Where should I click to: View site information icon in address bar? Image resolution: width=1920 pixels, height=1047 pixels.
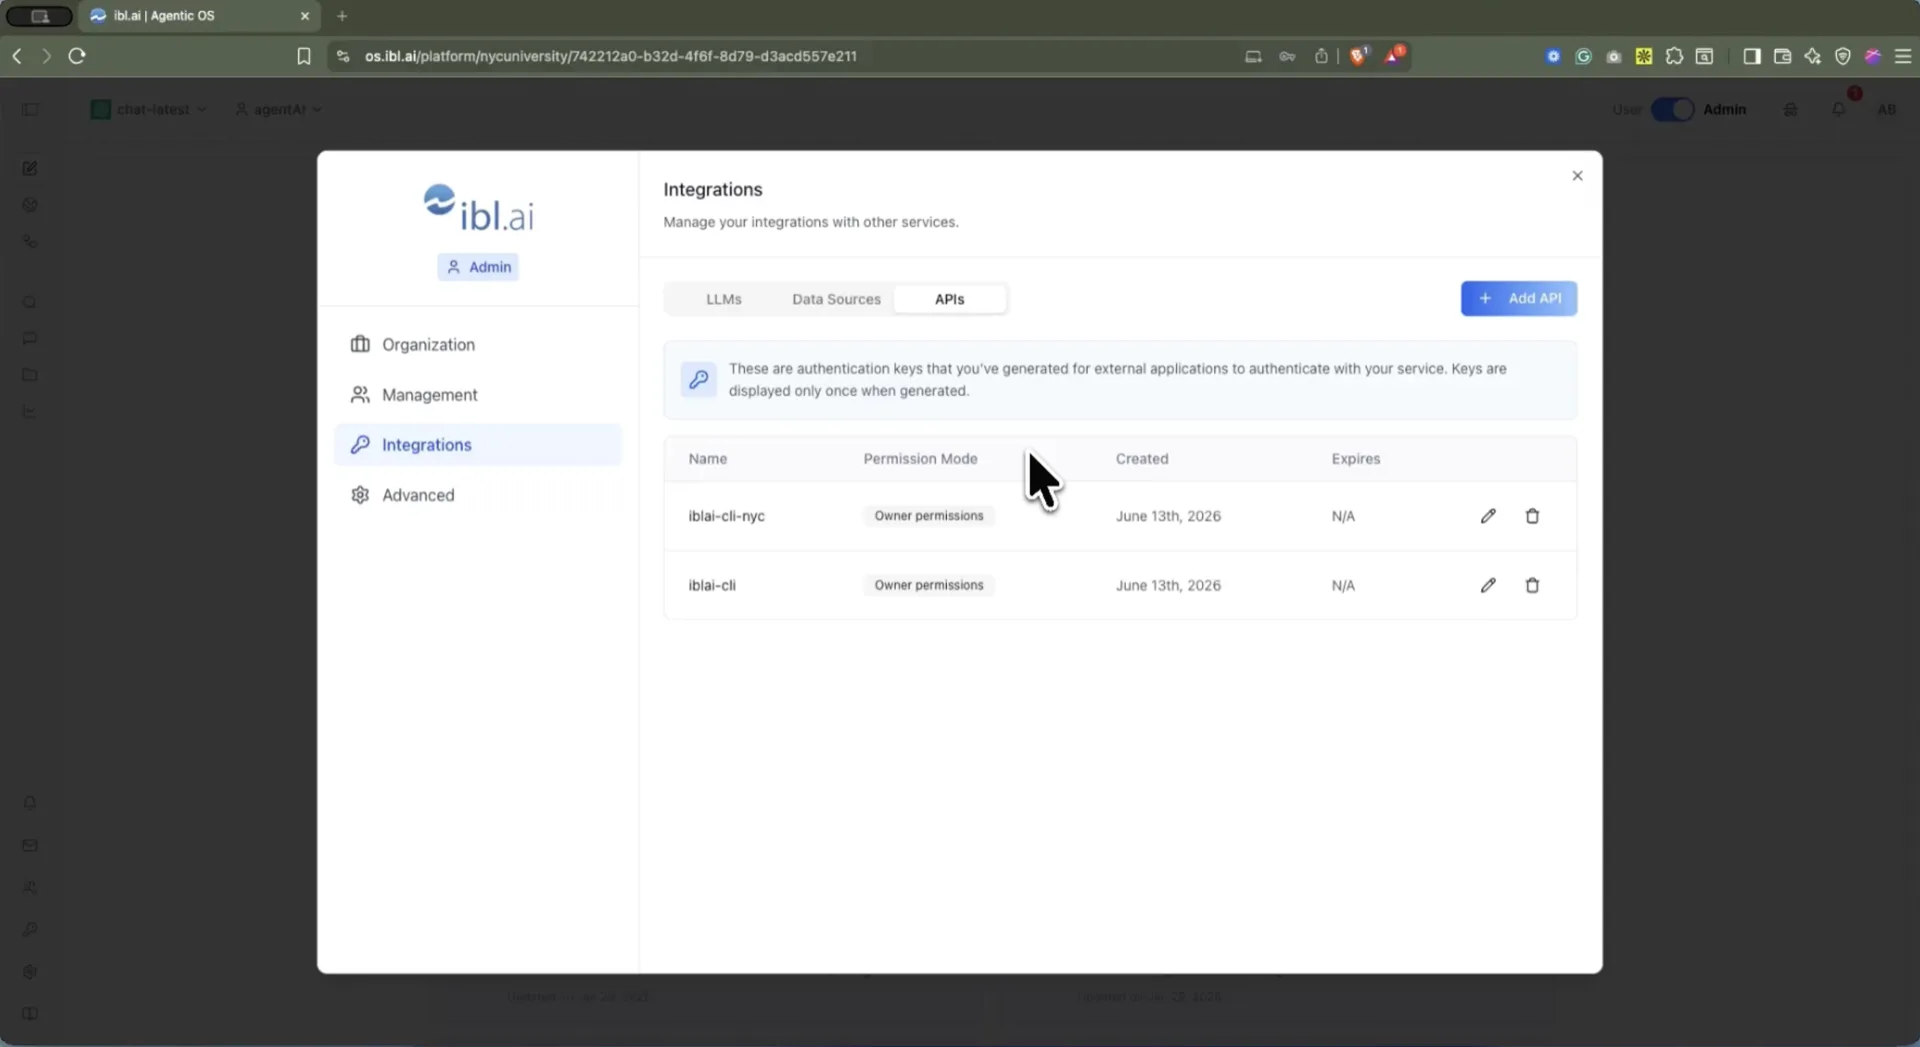(343, 56)
